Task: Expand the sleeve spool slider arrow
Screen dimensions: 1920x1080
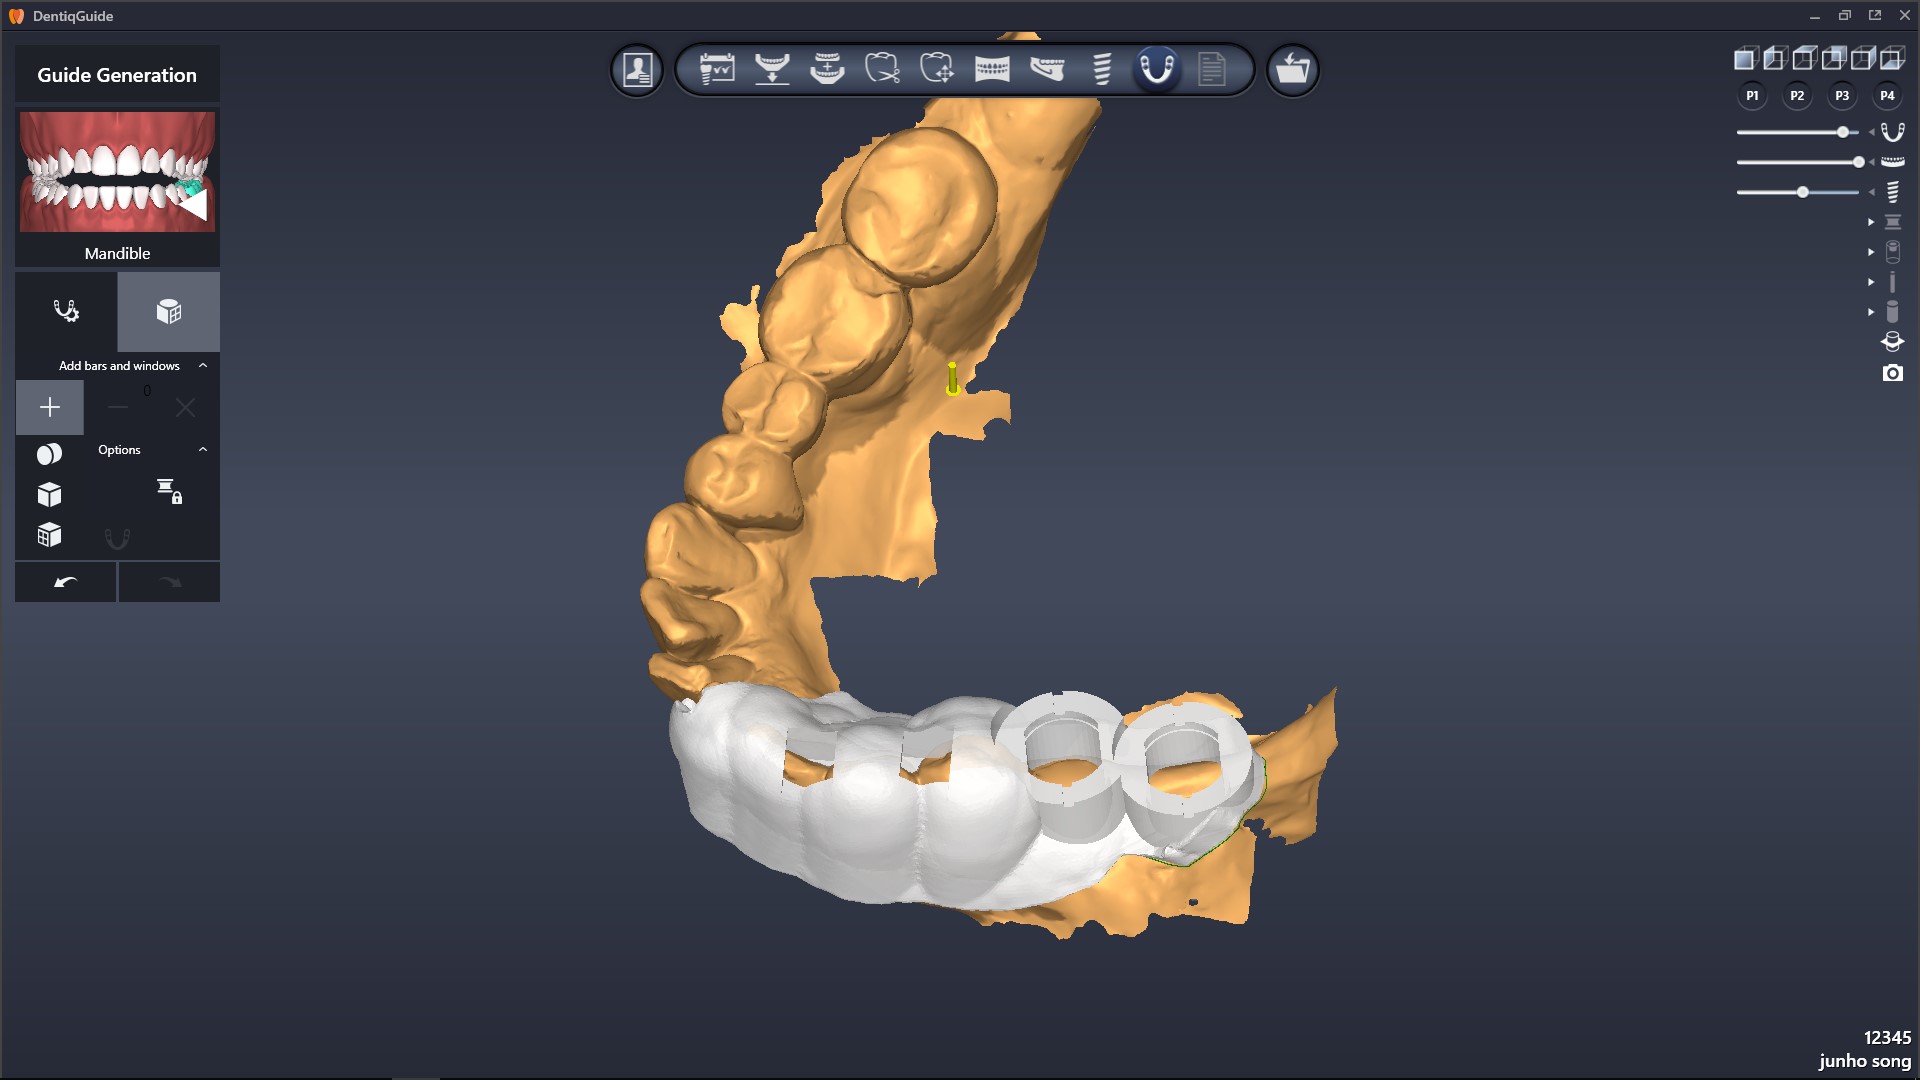Action: [x=1871, y=222]
